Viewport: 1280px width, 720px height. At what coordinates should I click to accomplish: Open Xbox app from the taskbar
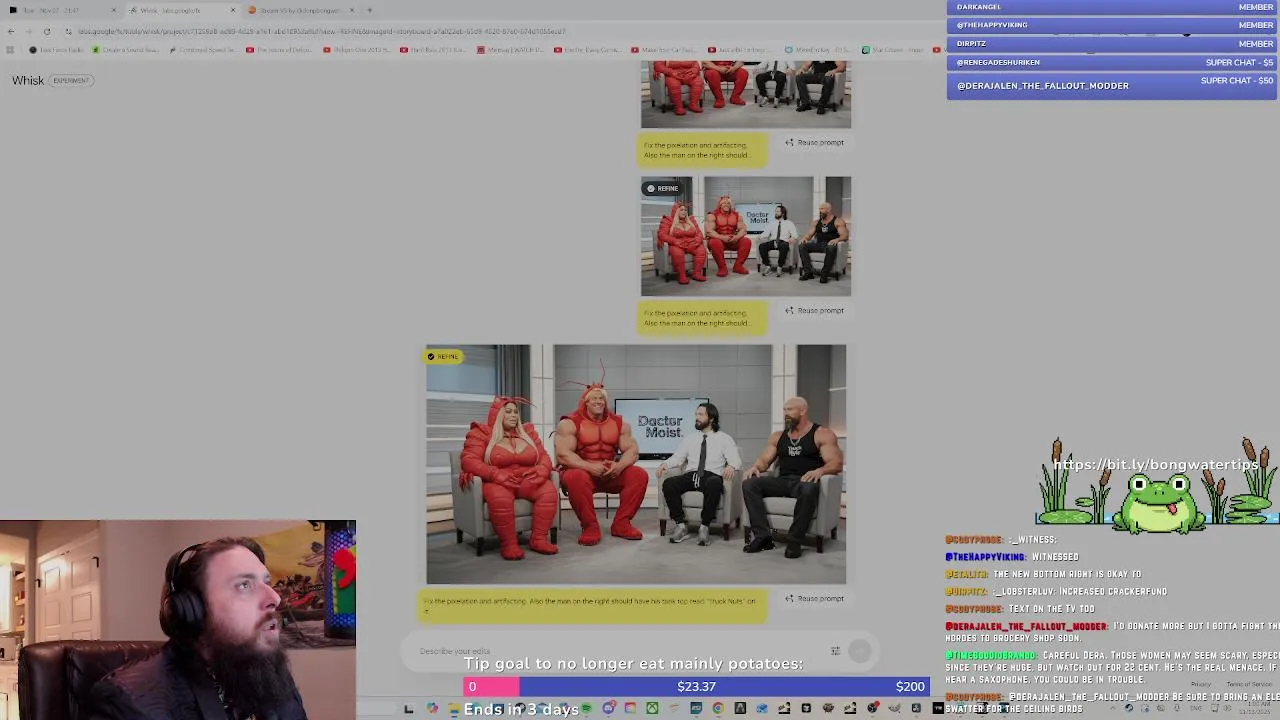652,708
